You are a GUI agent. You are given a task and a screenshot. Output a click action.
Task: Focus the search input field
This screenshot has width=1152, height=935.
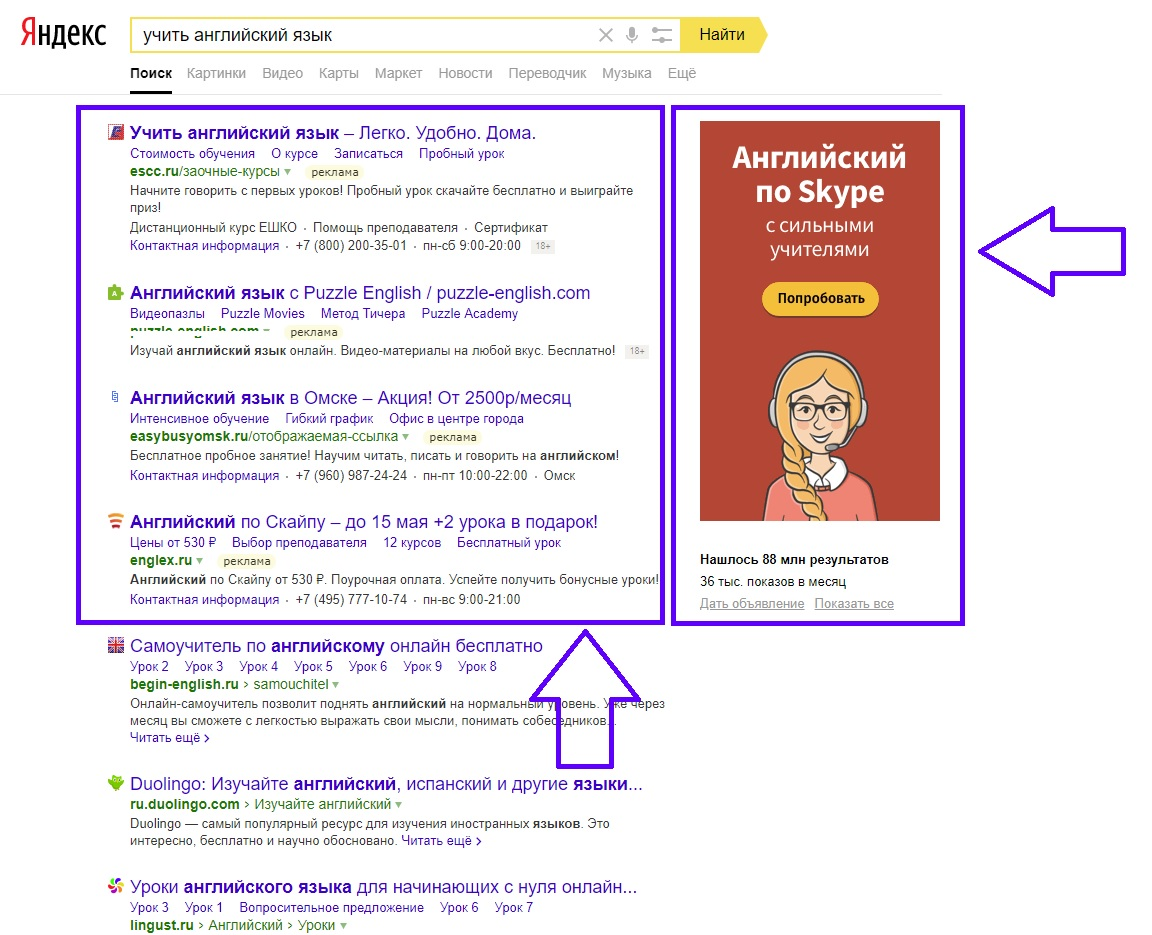[364, 35]
